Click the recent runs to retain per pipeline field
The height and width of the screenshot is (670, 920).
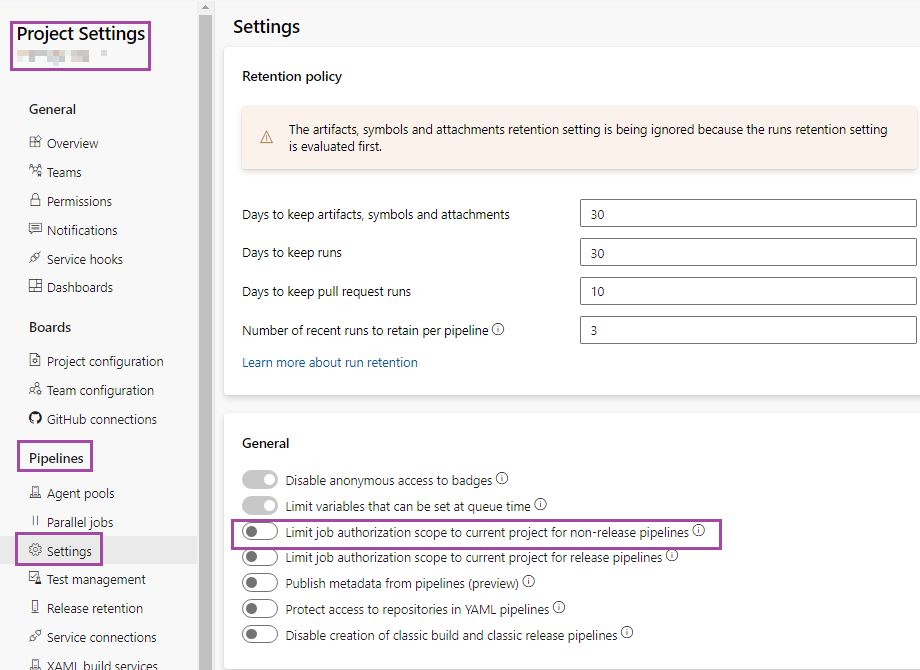[x=748, y=330]
